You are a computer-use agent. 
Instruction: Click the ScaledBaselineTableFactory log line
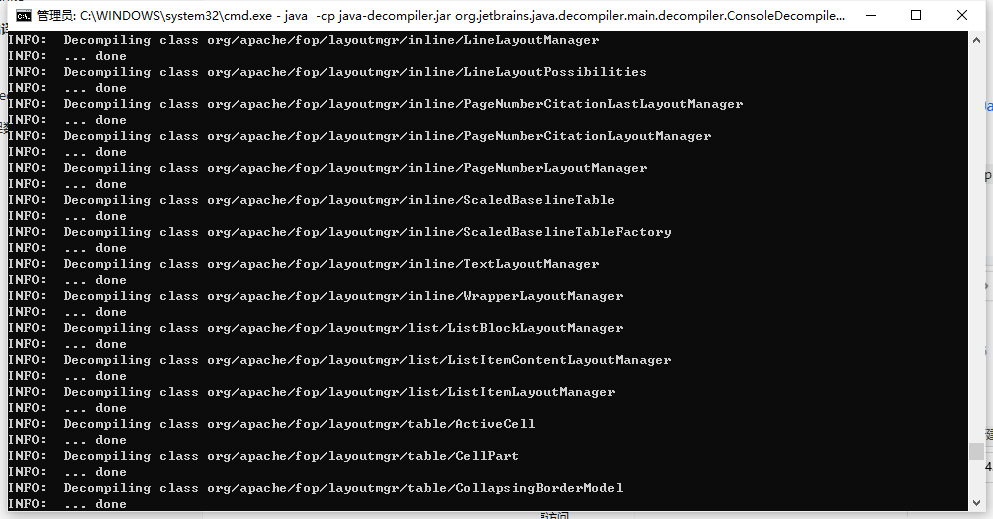[339, 232]
